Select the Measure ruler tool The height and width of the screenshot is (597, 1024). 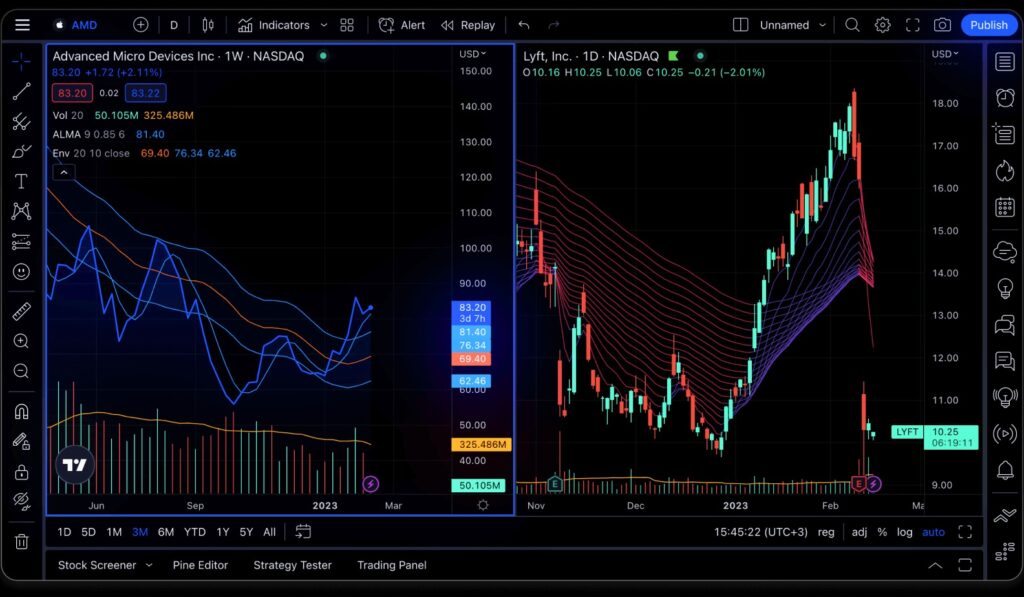pyautogui.click(x=21, y=311)
